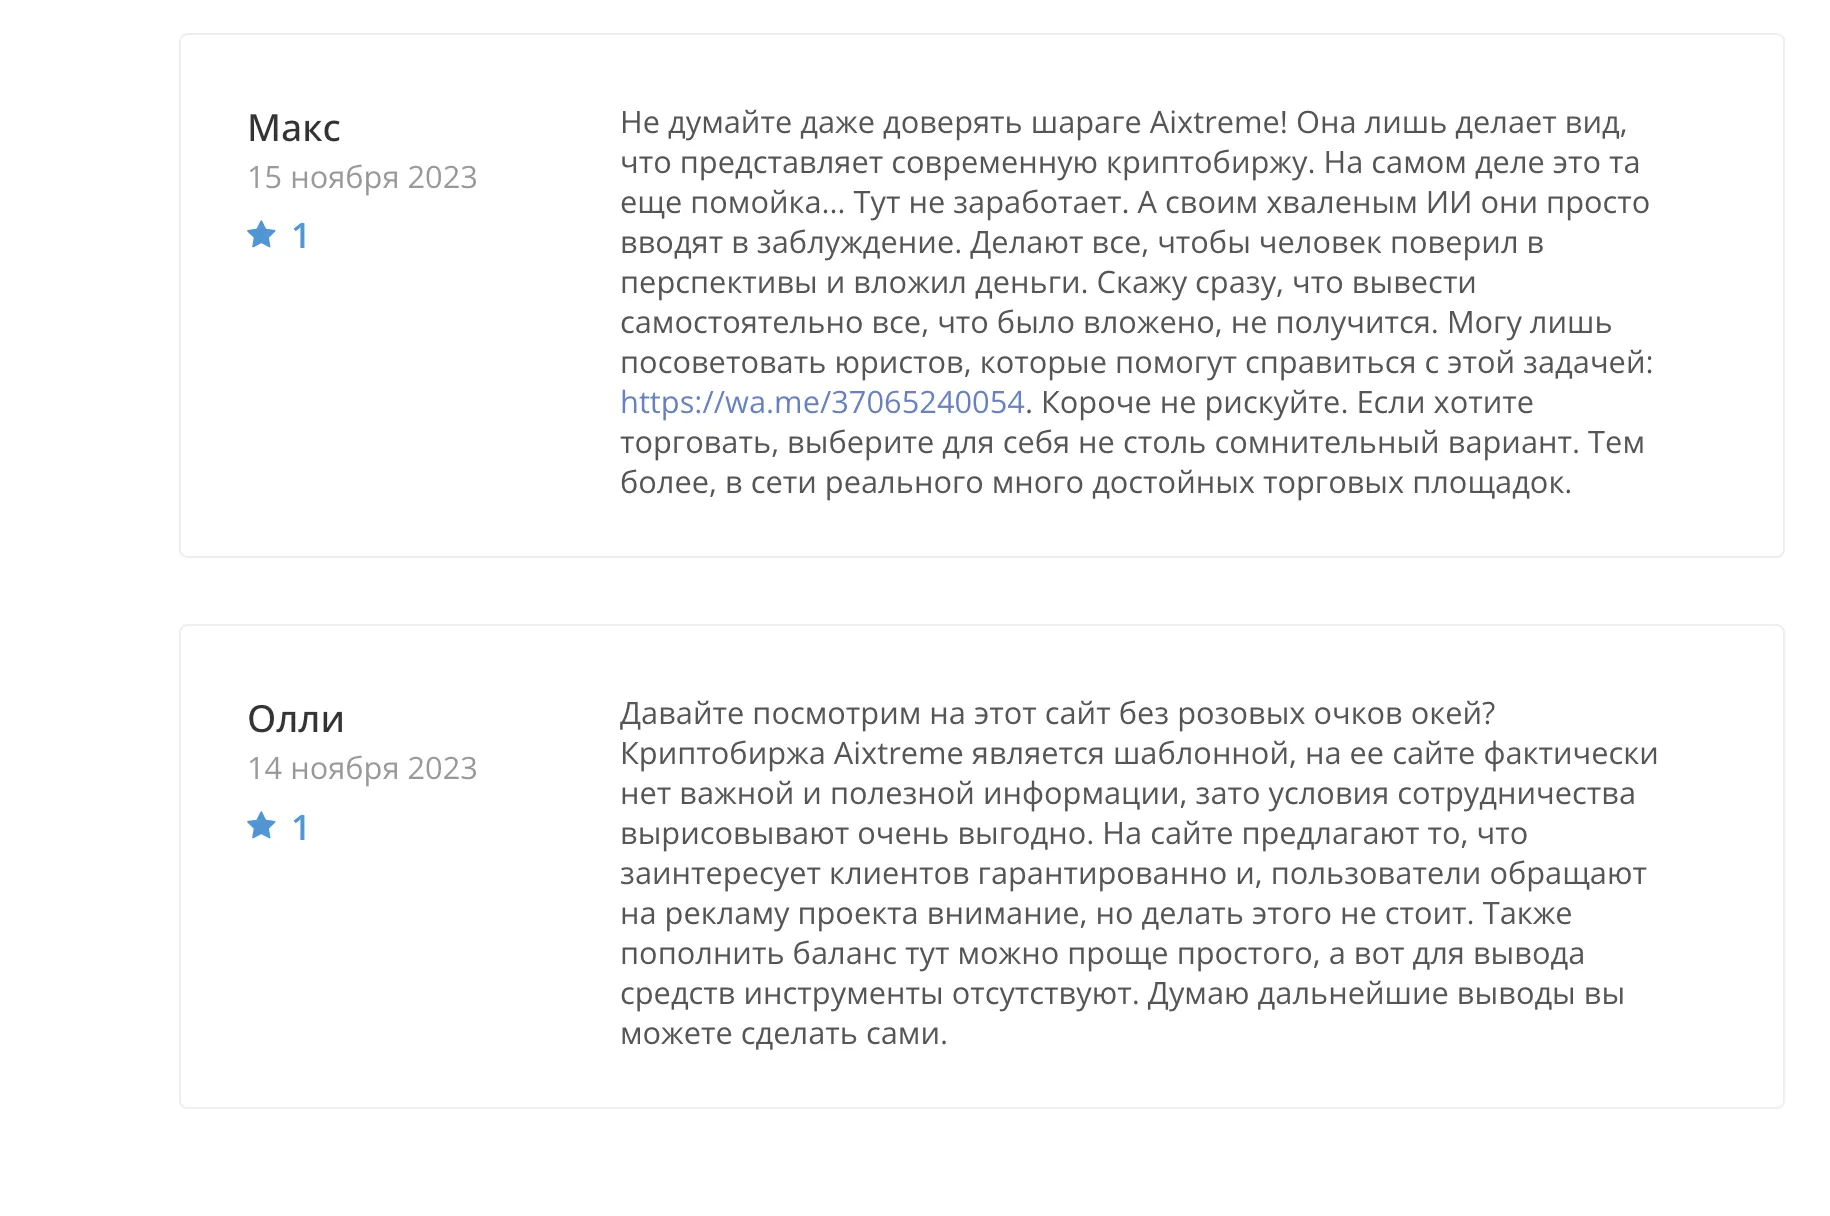
Task: Click the line starting 'Давайте посмотрим'
Action: (1057, 713)
